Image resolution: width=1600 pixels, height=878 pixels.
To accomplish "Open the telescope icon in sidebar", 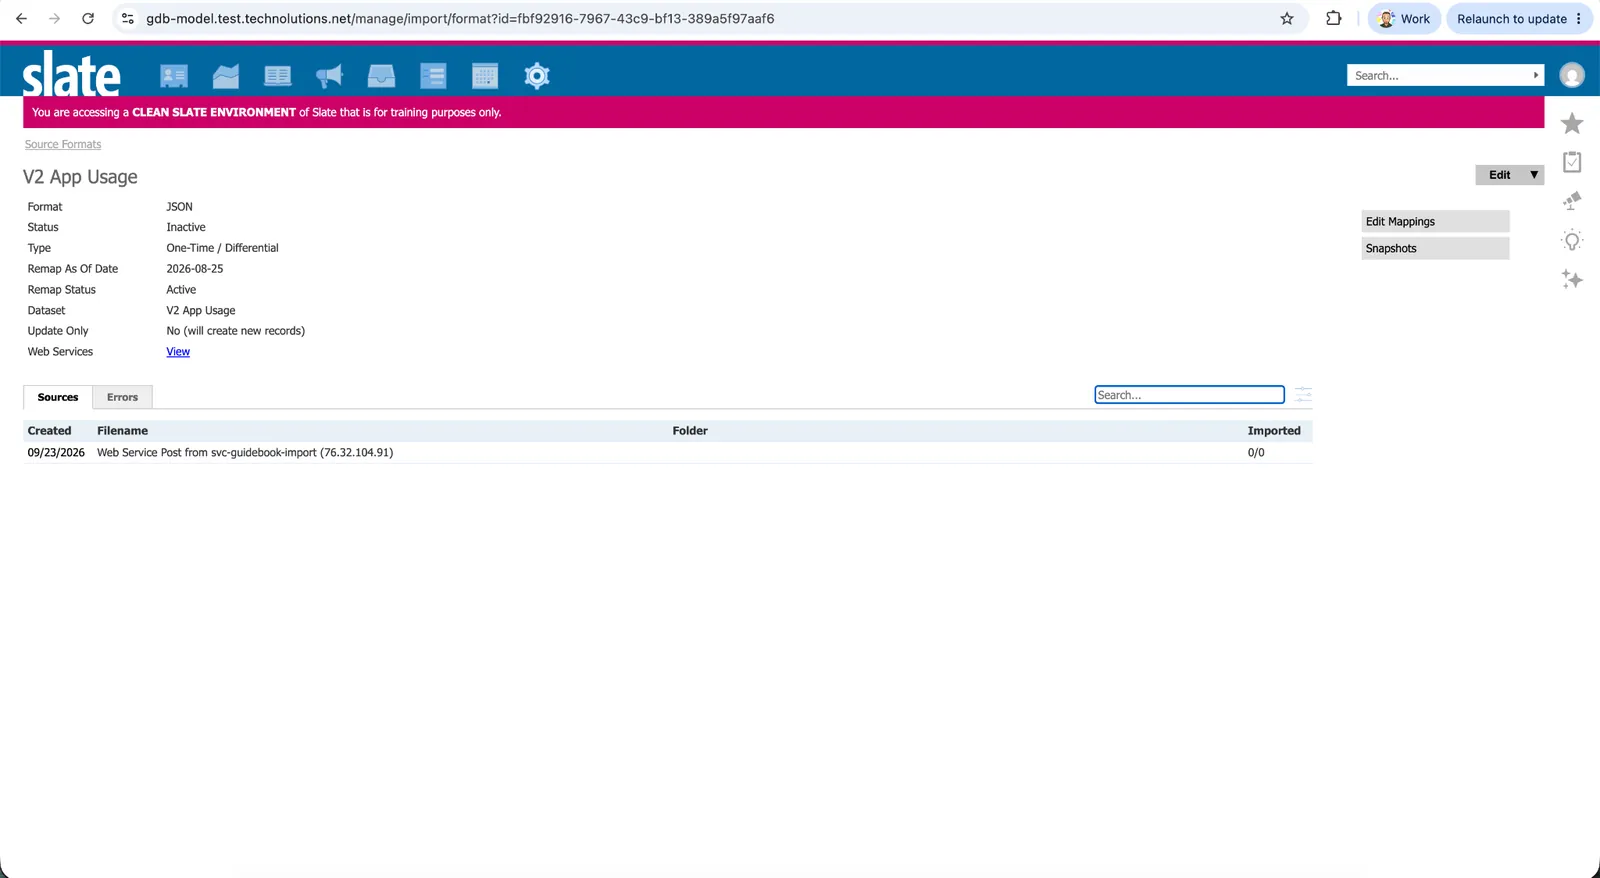I will pyautogui.click(x=1572, y=201).
